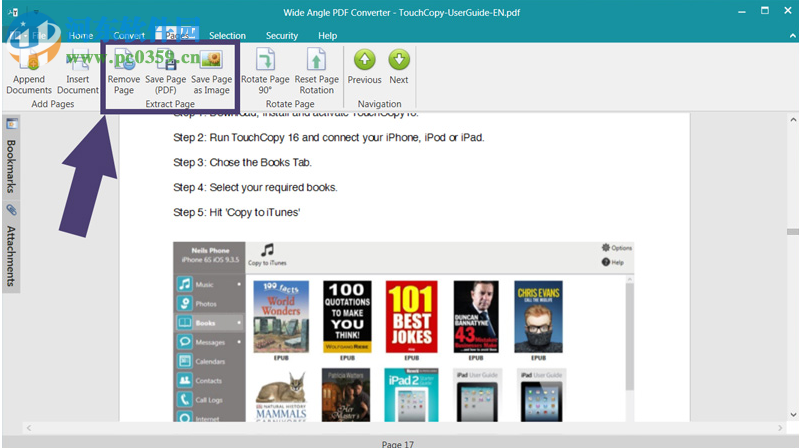Click Reset Page Rotation icon
799x448 pixels.
[316, 60]
